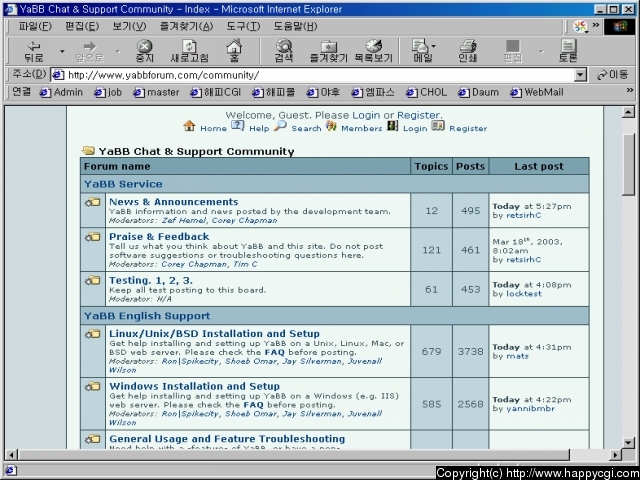The height and width of the screenshot is (480, 640).
Task: Open the Edit button dropdown arrow
Action: point(541,51)
